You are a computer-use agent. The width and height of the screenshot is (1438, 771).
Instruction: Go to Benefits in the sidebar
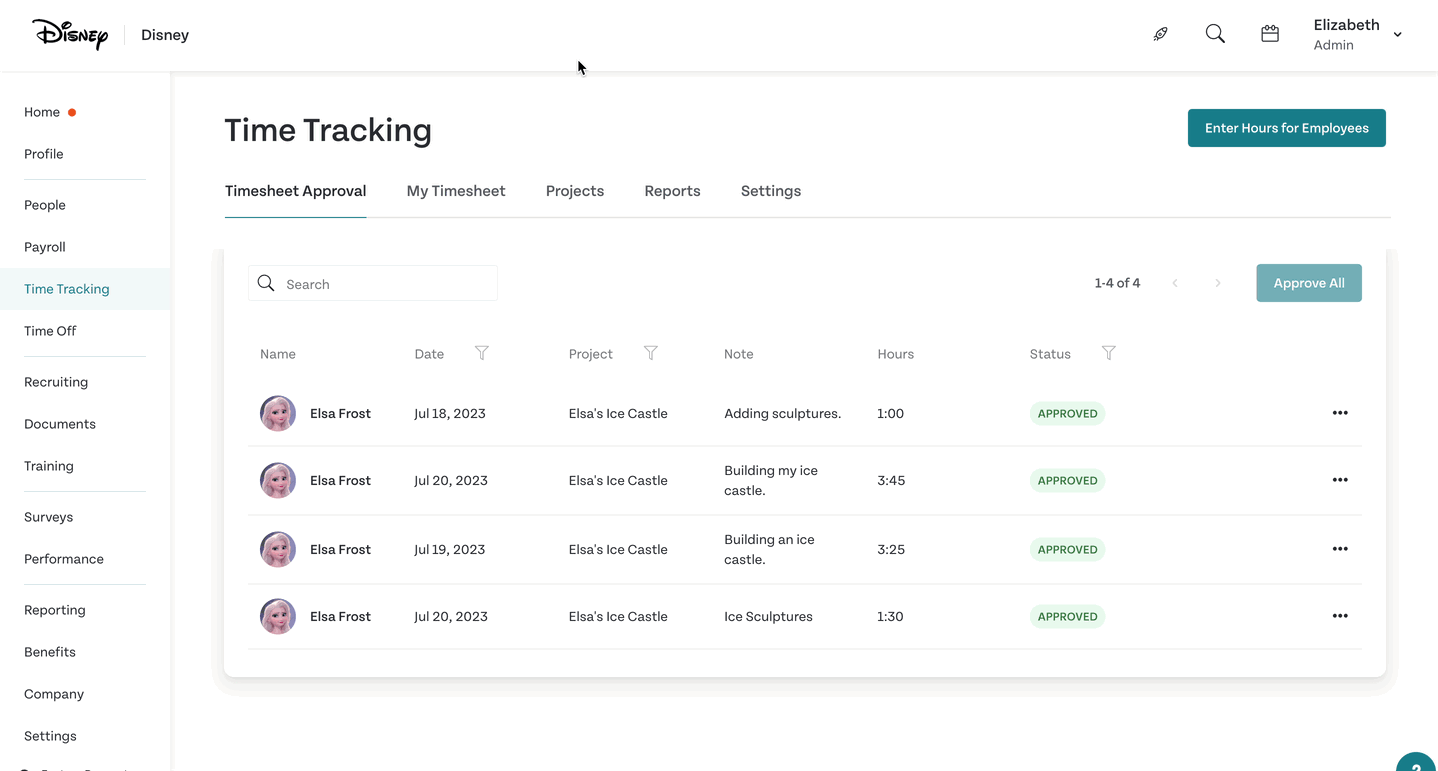pos(50,652)
